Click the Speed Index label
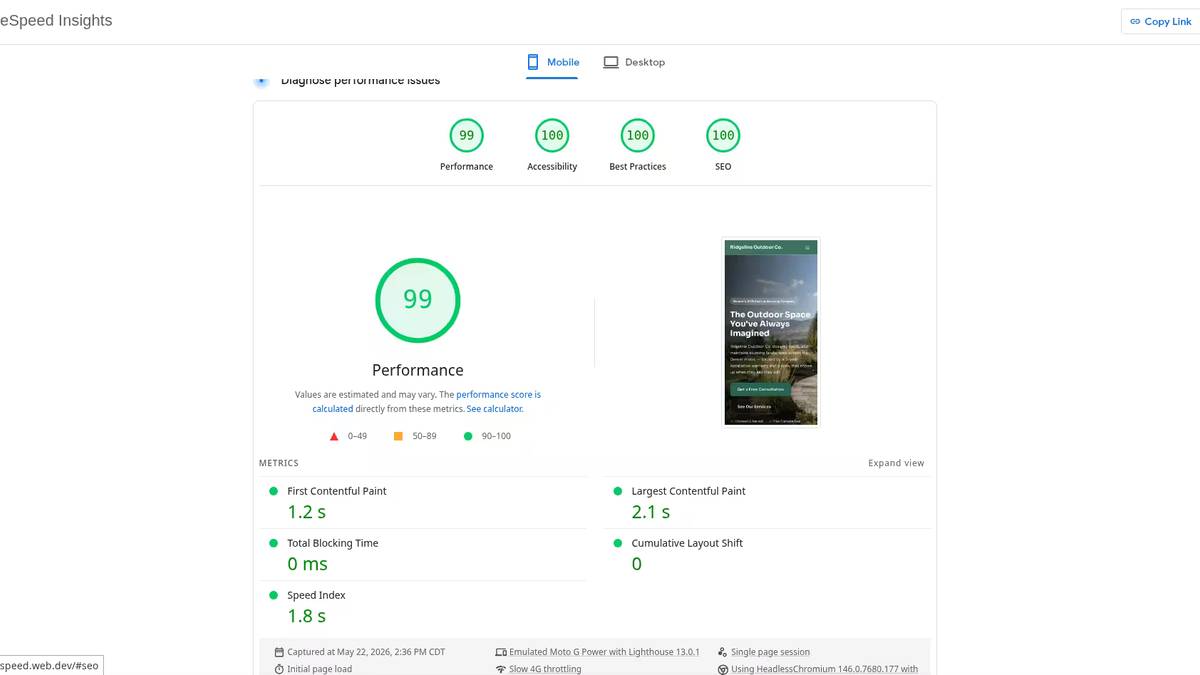 [x=316, y=595]
